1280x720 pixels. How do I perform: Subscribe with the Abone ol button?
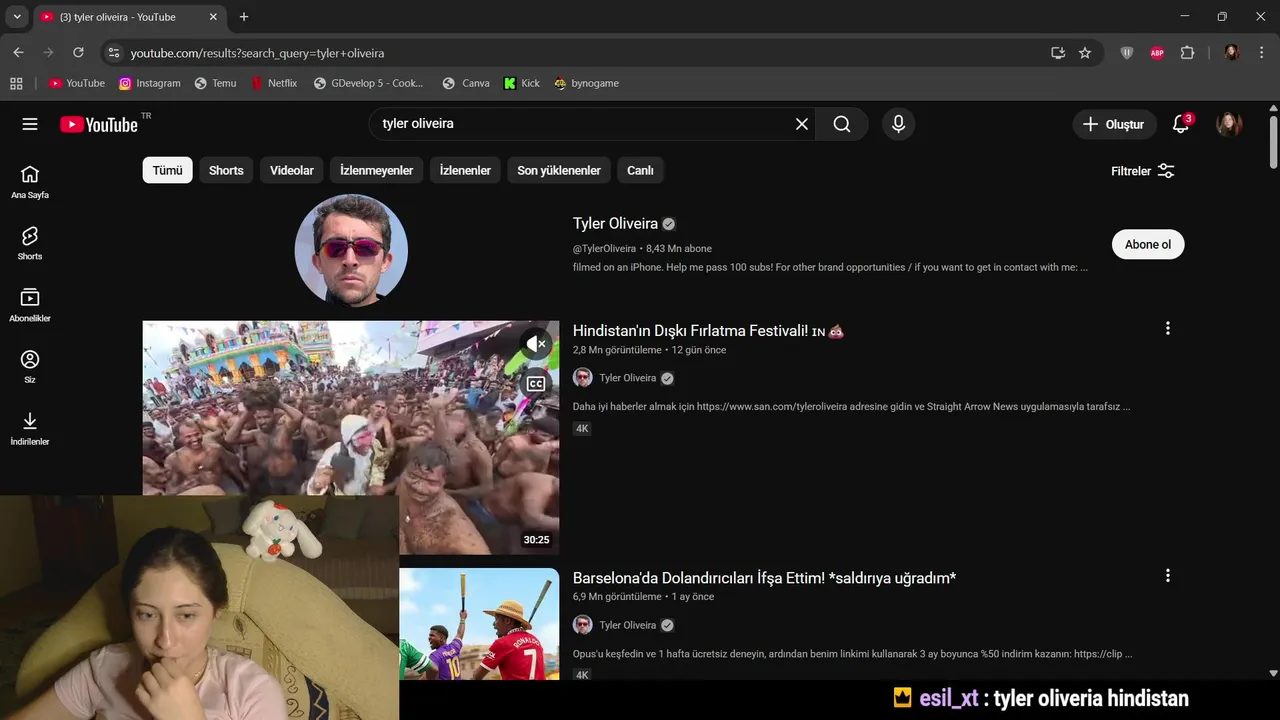[1147, 244]
